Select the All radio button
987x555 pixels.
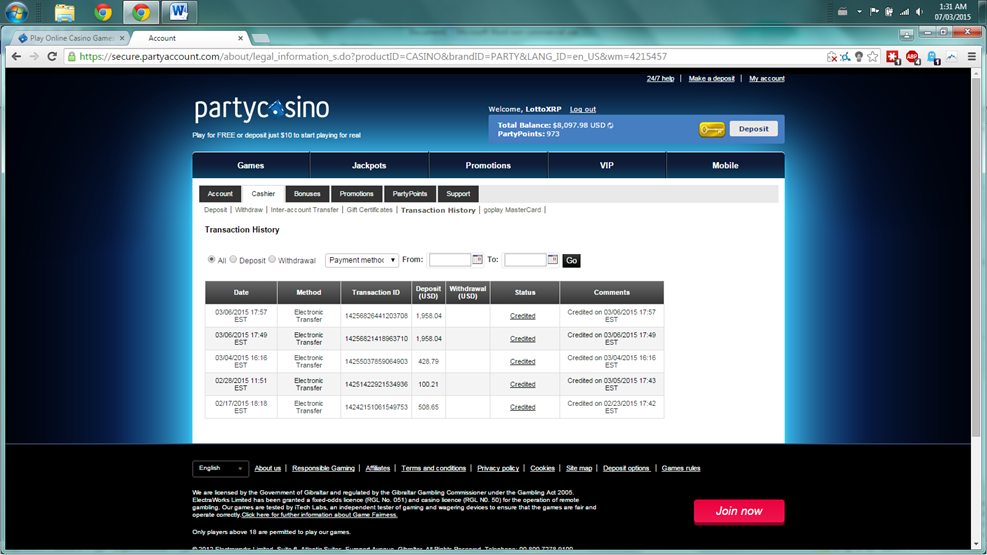pos(212,259)
